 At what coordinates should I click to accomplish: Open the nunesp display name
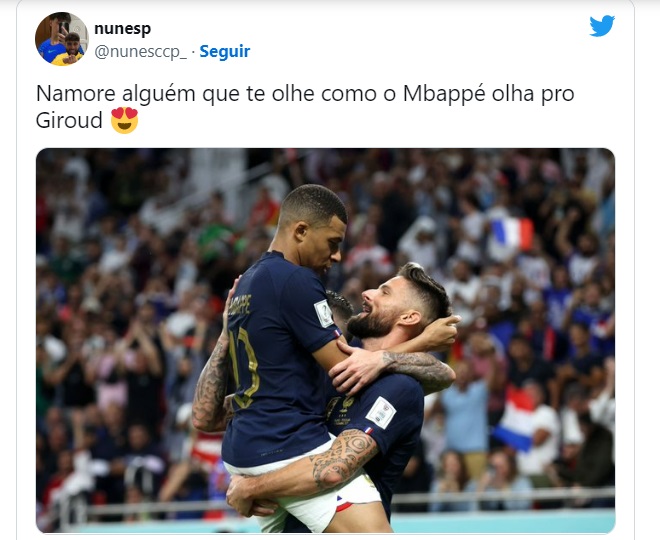(122, 29)
